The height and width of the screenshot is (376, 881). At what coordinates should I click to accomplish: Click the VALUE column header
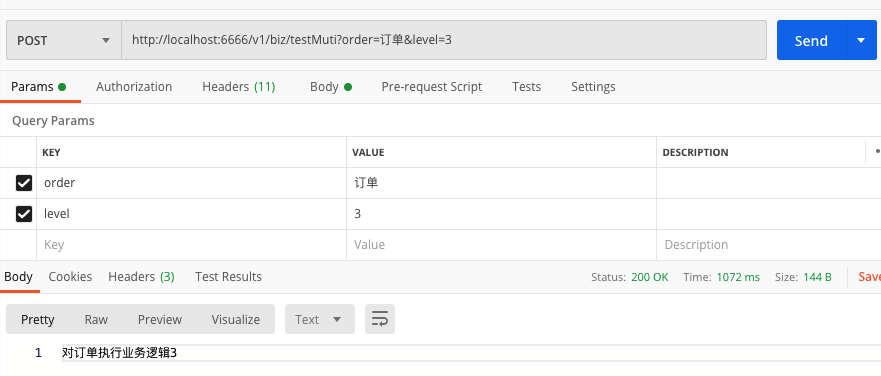click(x=368, y=152)
